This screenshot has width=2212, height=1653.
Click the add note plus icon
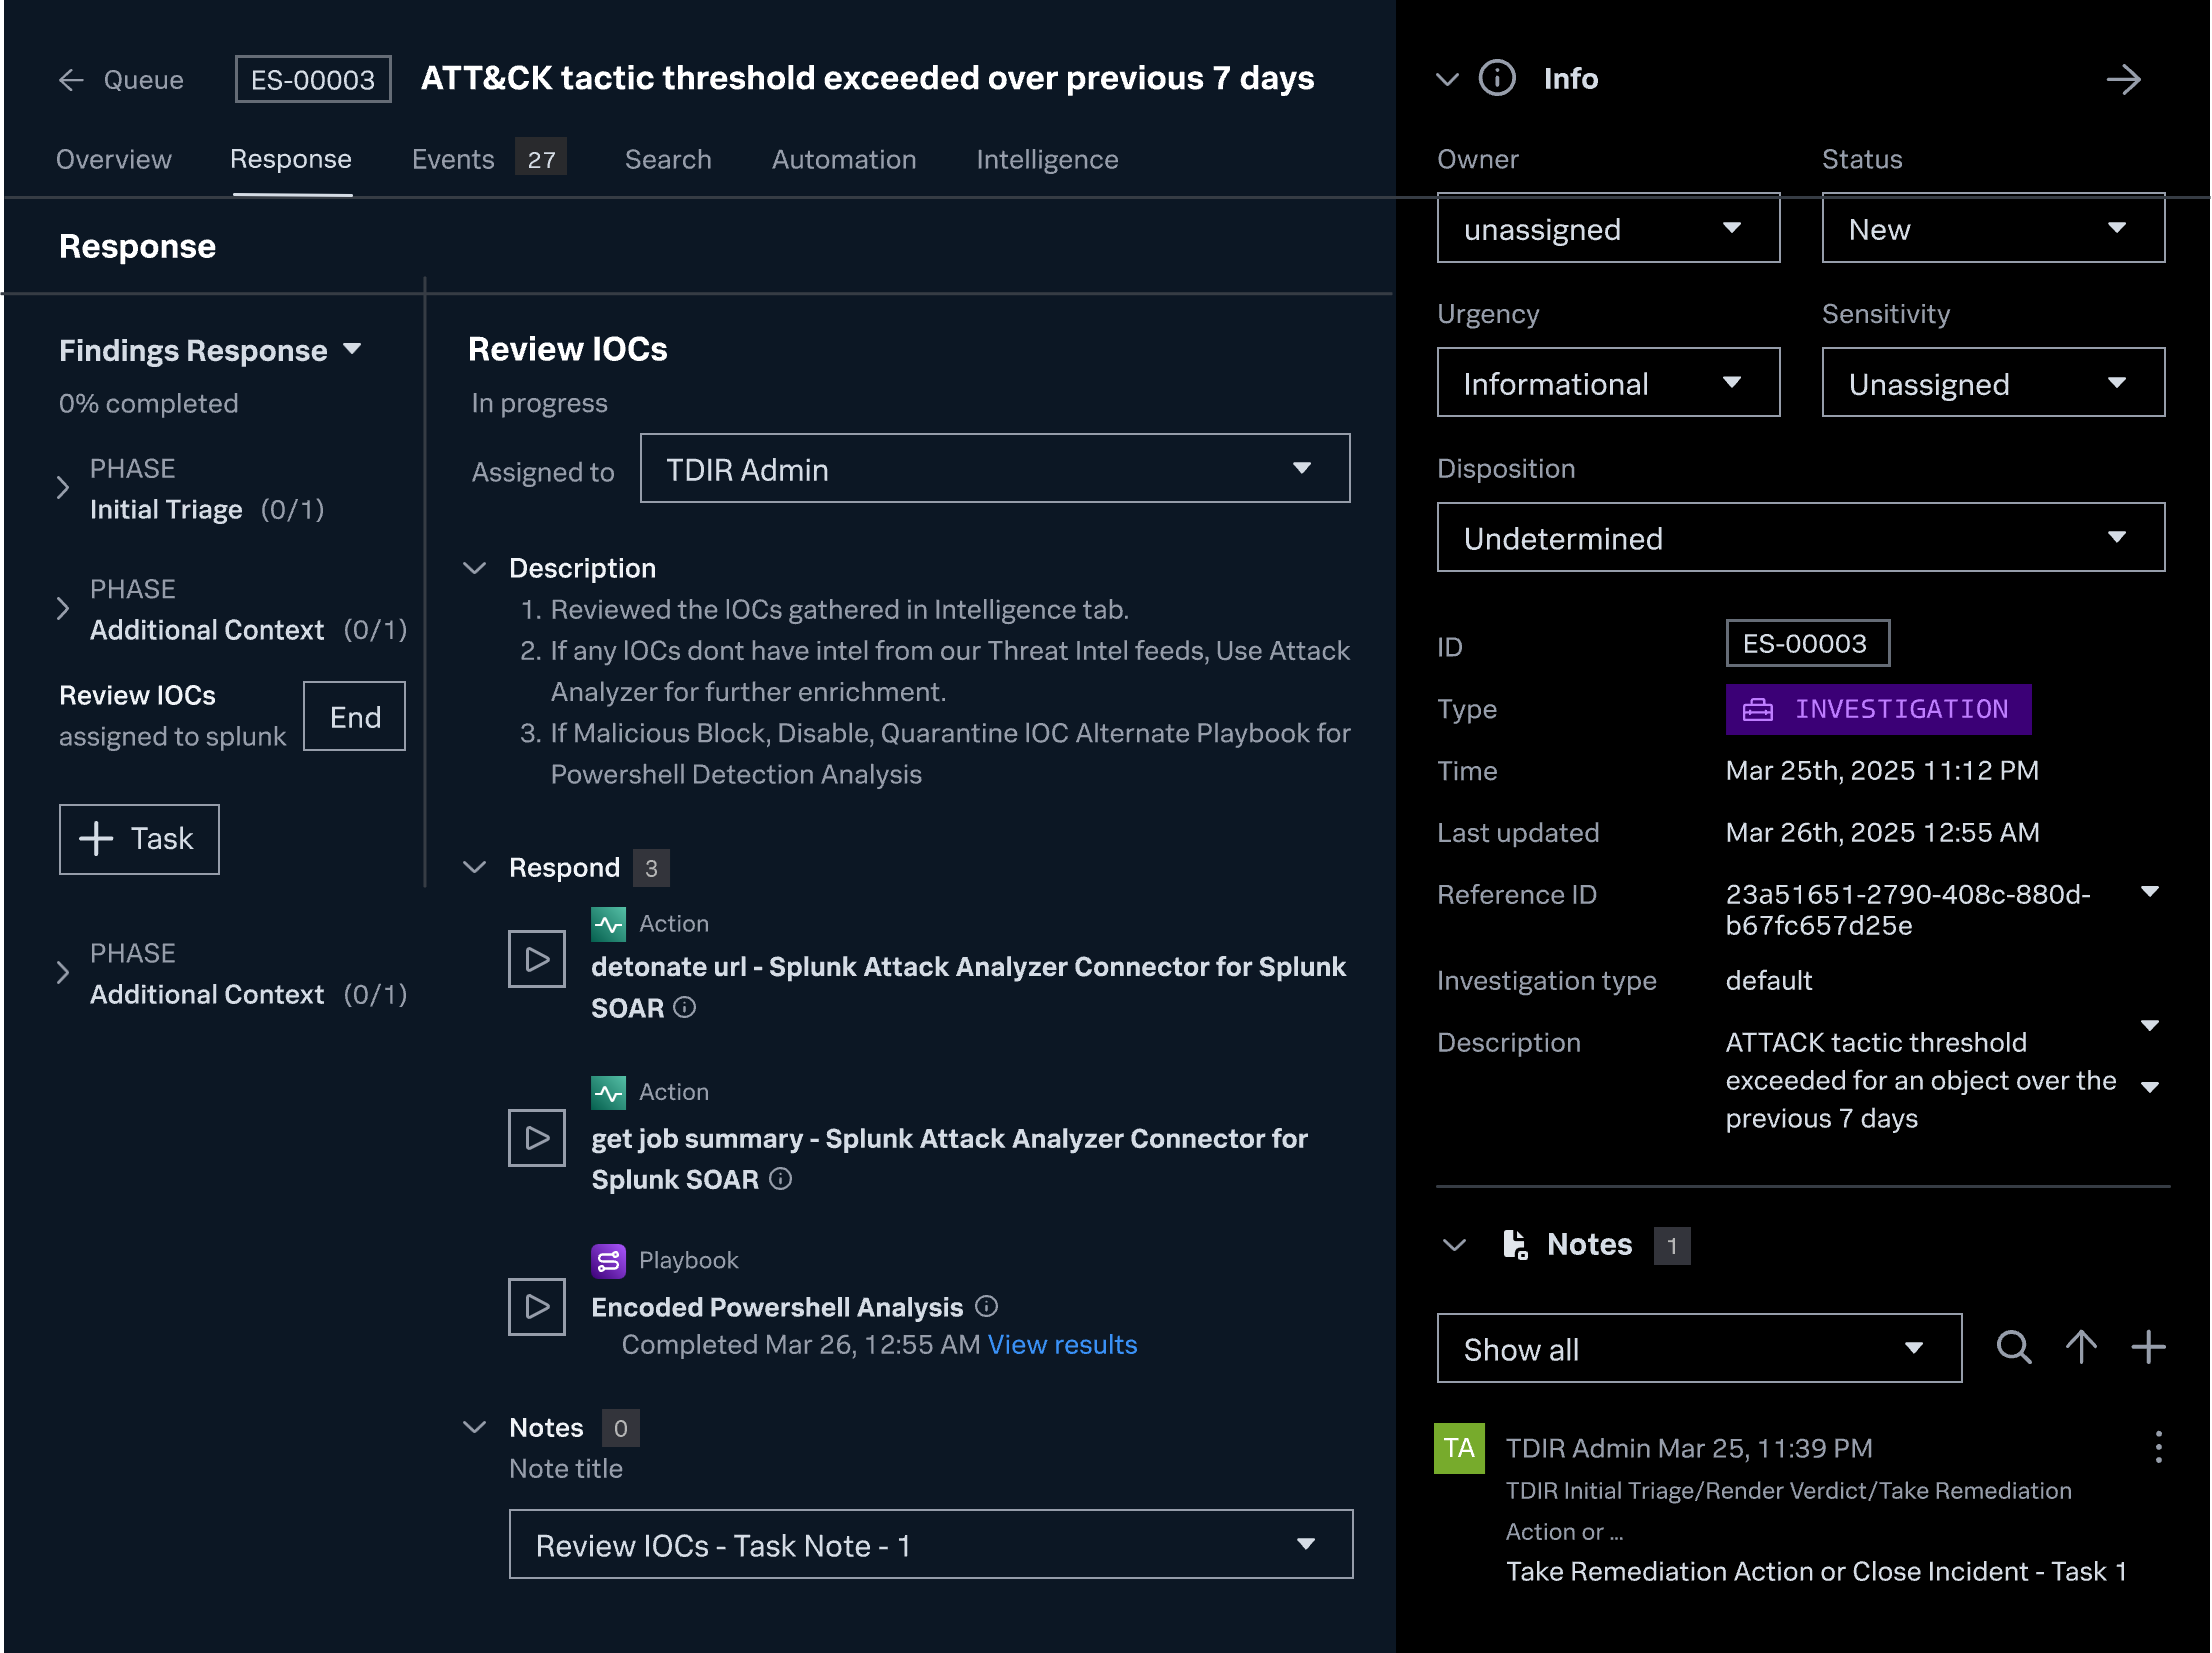2147,1347
